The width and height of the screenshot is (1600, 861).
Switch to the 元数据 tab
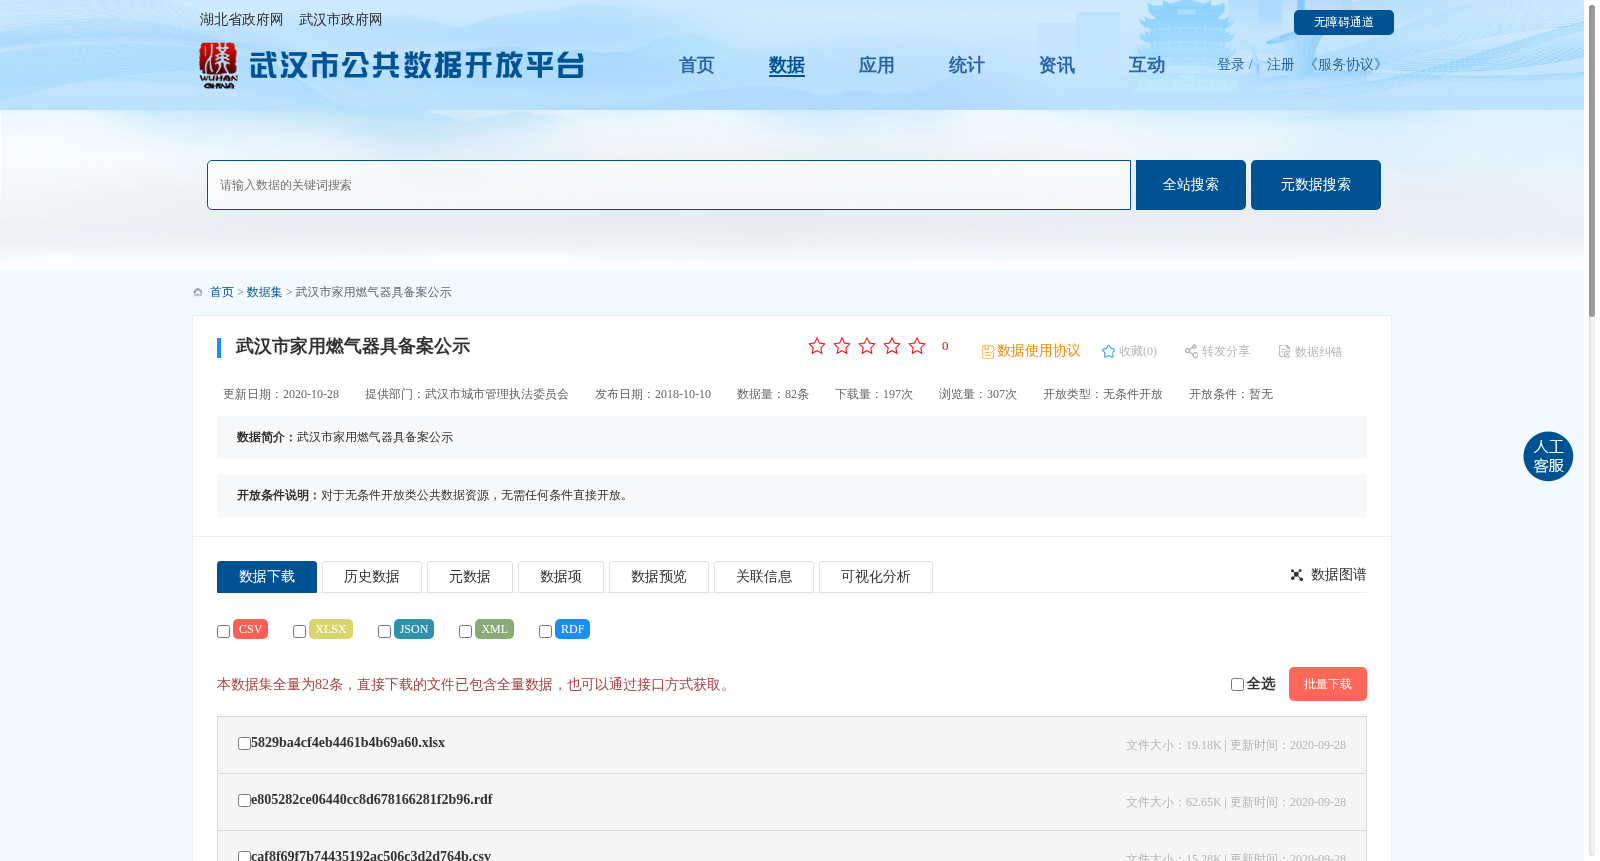click(470, 577)
